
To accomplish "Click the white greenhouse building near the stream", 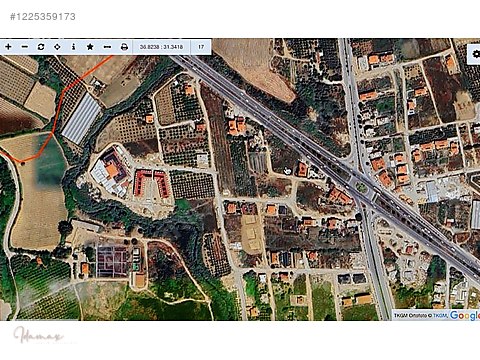I will (81, 118).
